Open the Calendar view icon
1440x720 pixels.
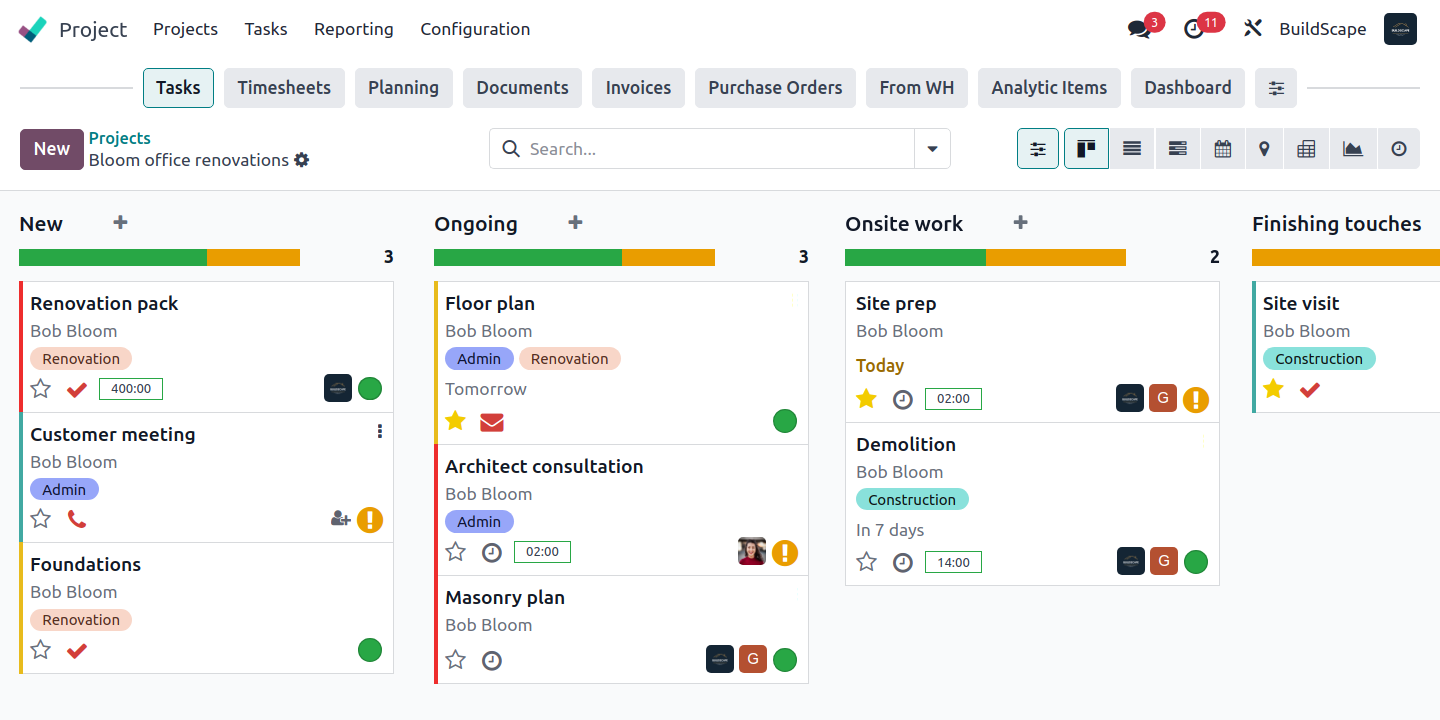[x=1222, y=148]
